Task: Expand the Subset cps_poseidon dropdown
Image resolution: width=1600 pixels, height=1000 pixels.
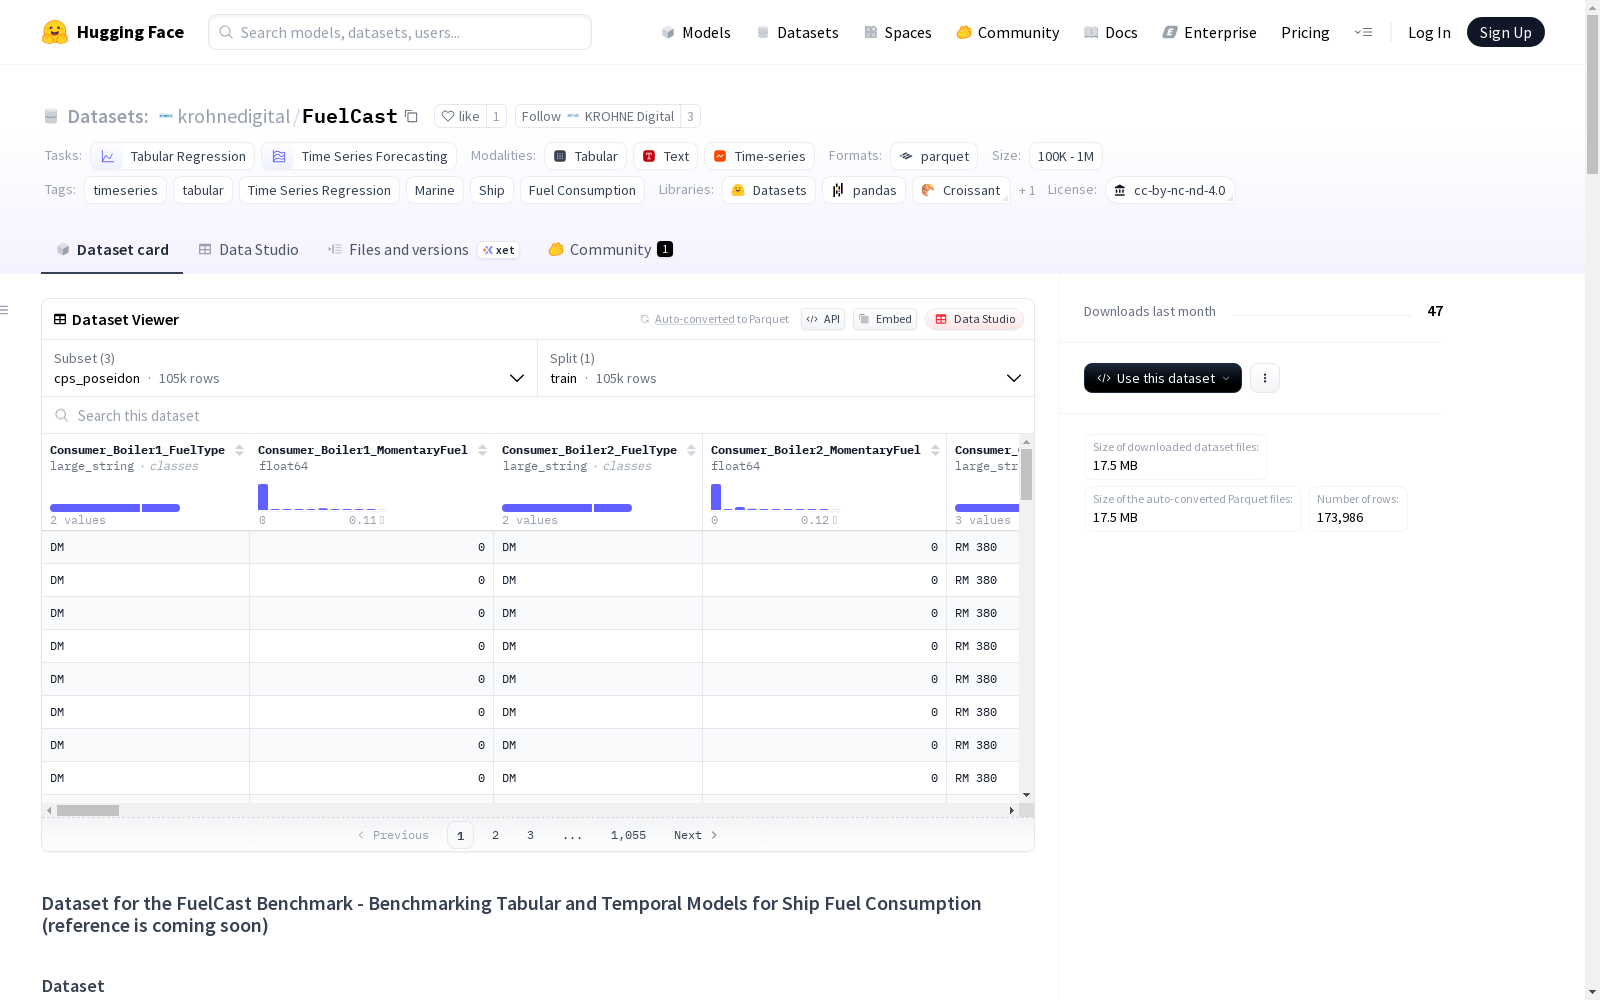Action: click(x=290, y=368)
